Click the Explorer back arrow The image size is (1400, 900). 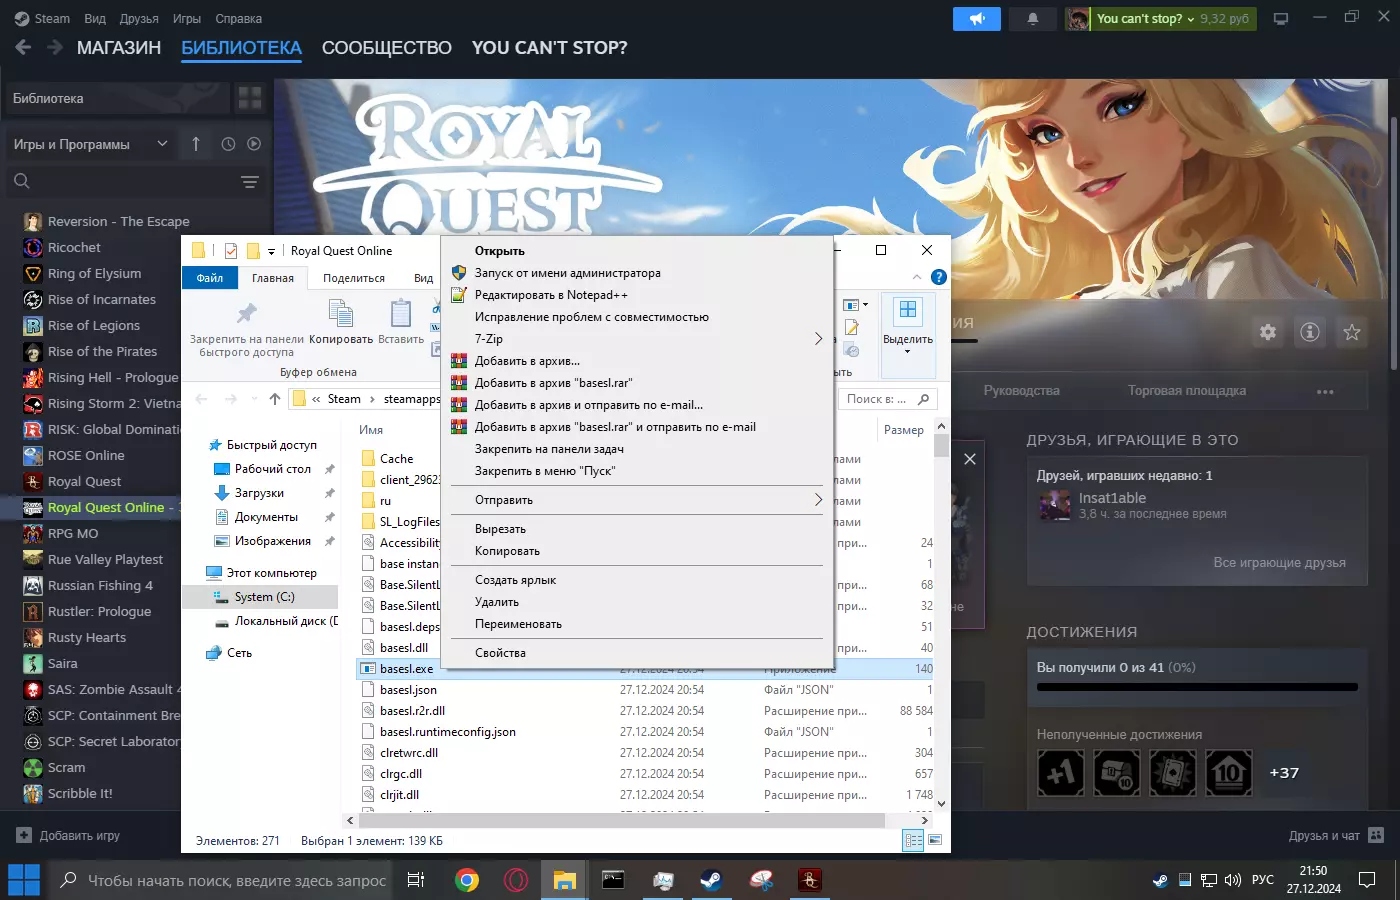pyautogui.click(x=201, y=399)
